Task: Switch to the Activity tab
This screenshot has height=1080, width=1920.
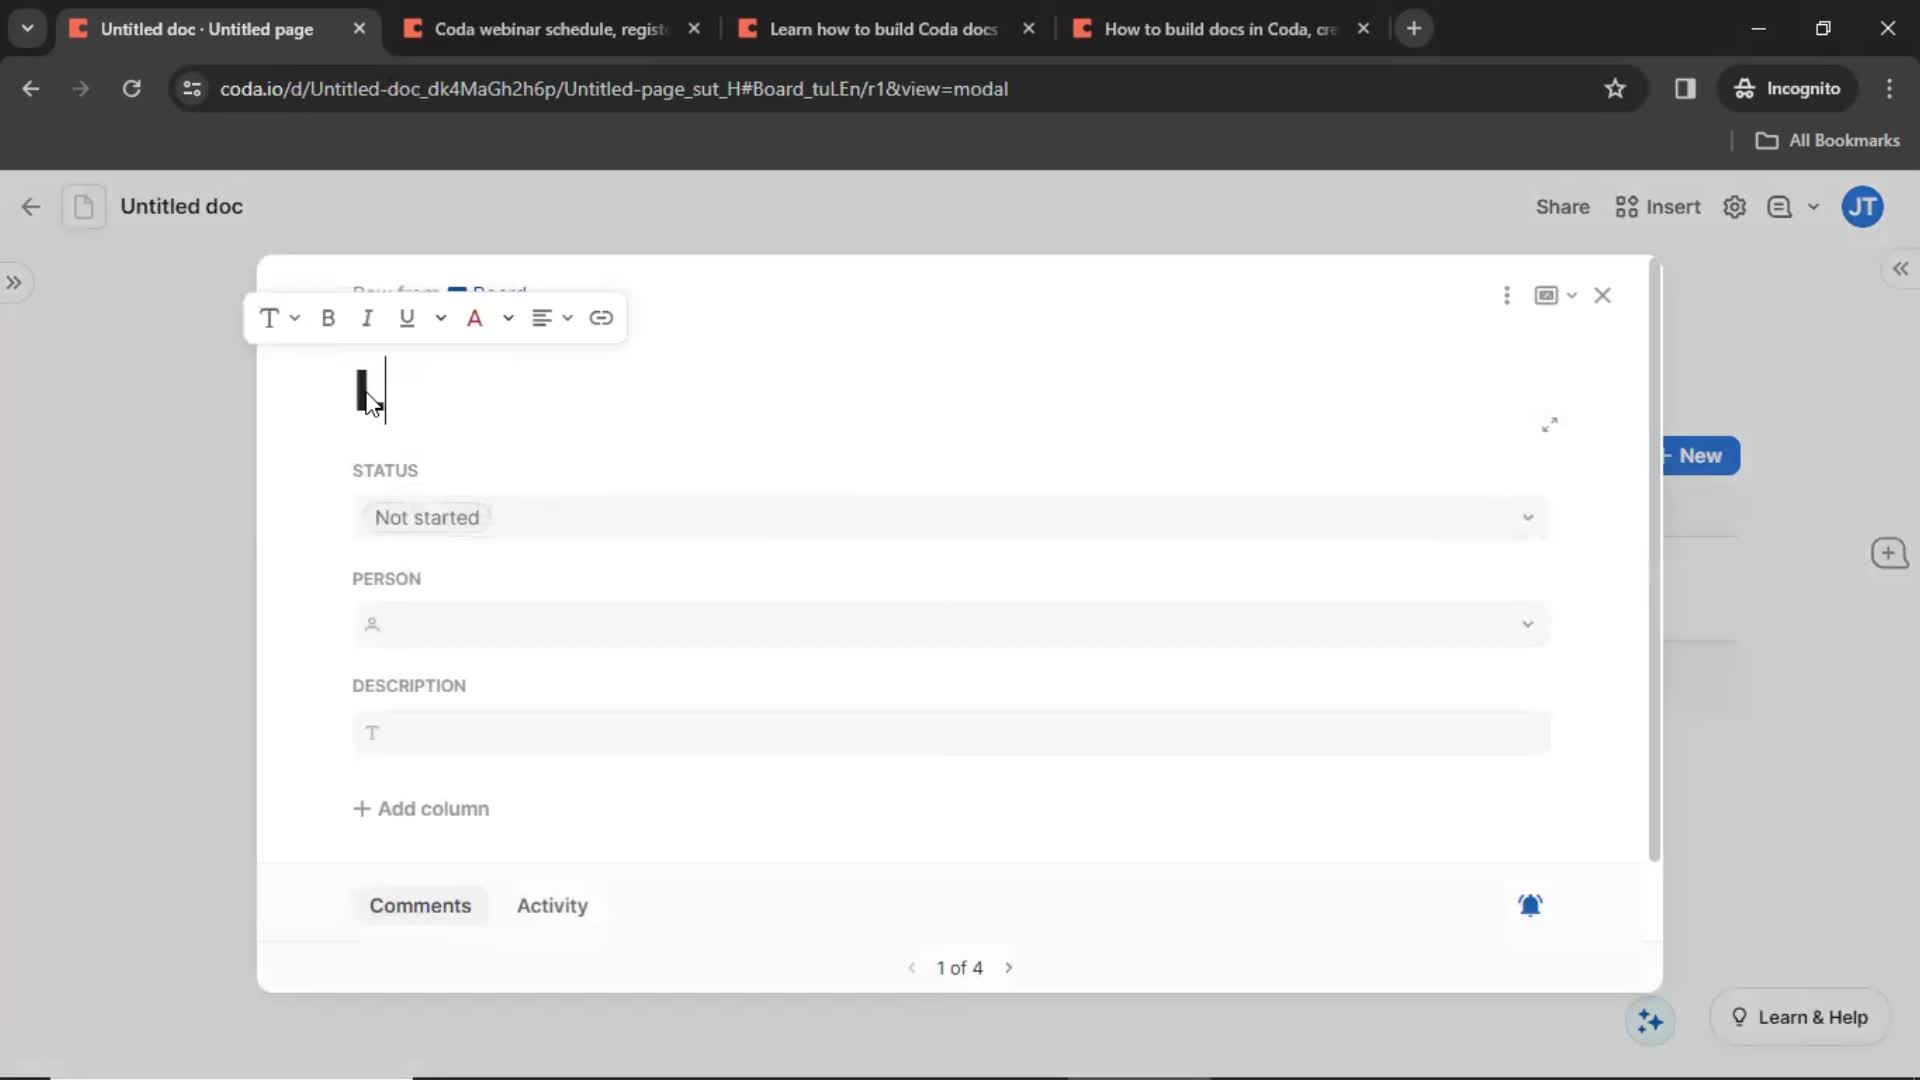Action: coord(554,906)
